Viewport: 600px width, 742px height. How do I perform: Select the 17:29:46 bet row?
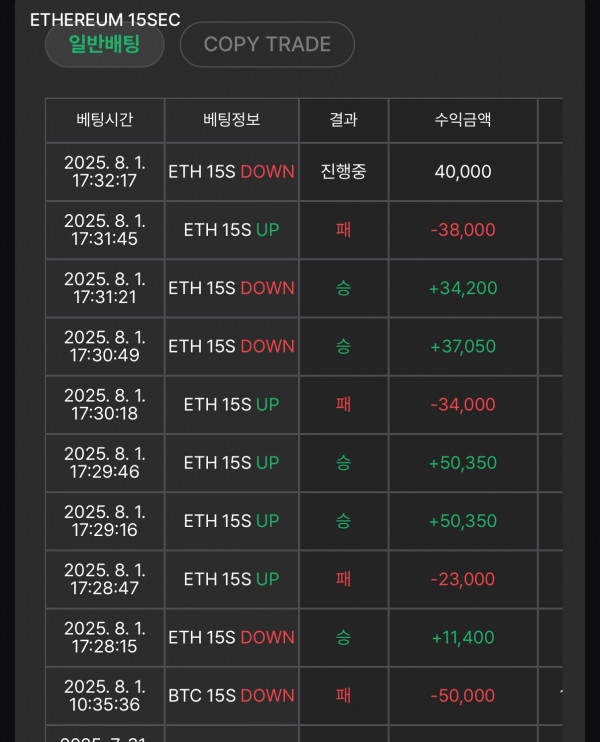click(x=304, y=463)
